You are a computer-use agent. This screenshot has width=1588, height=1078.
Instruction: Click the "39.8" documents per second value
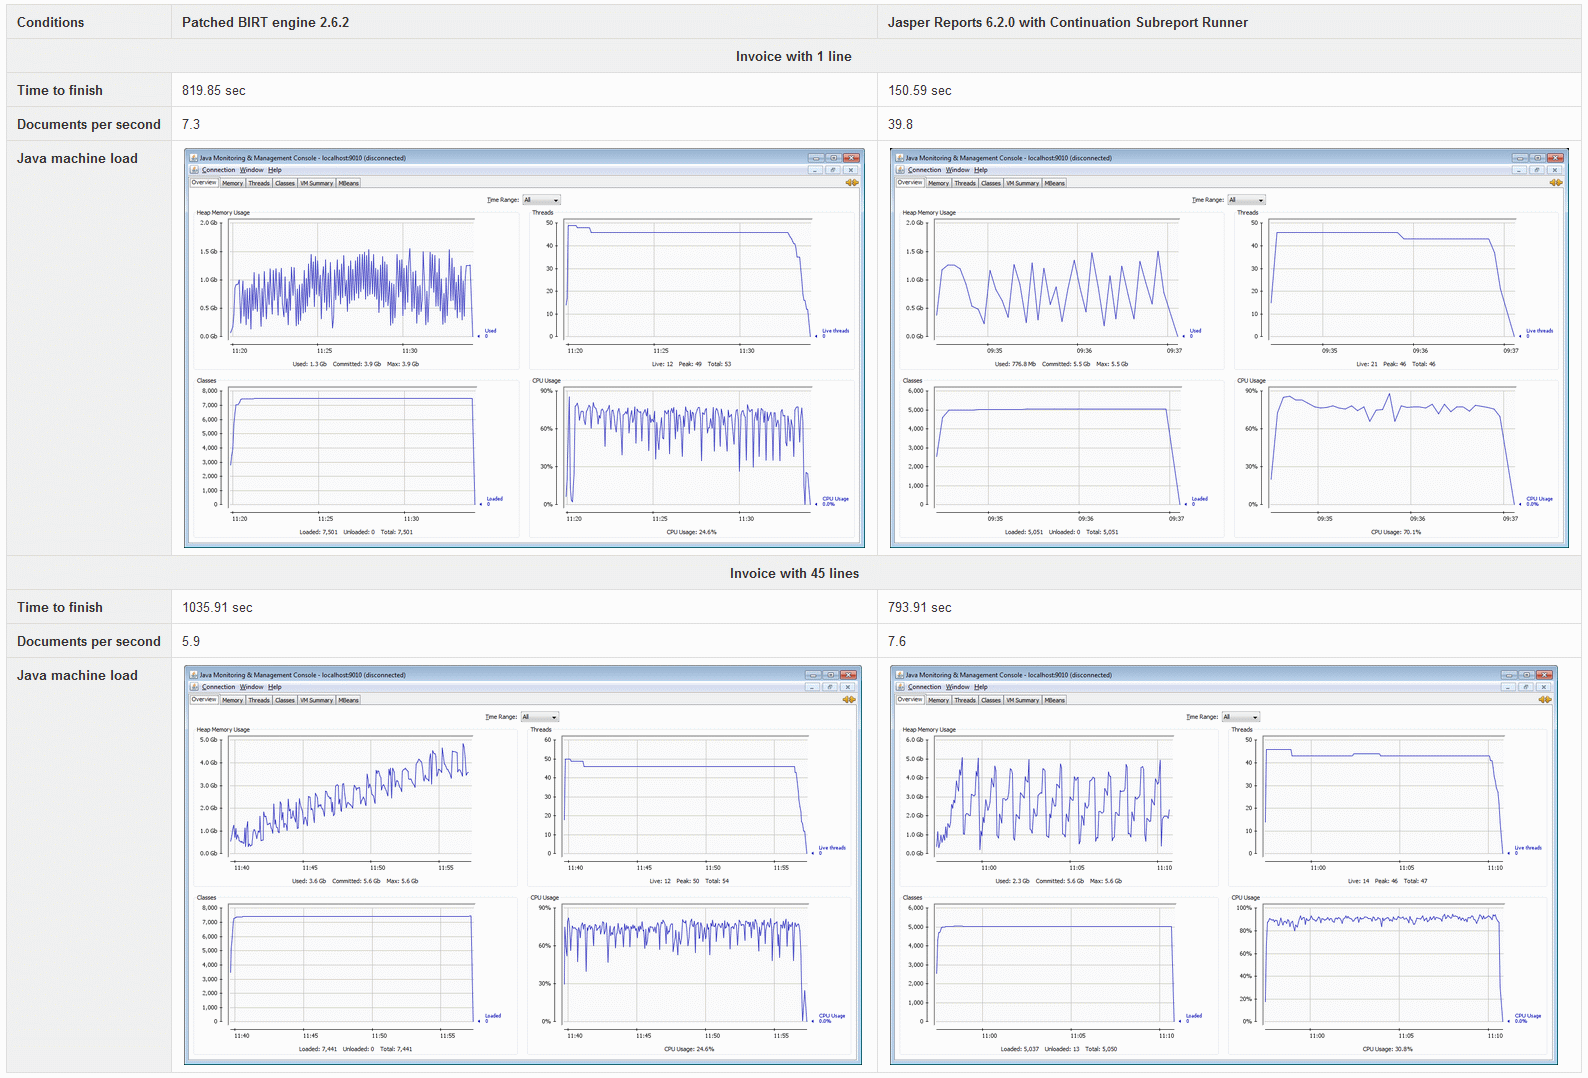pyautogui.click(x=900, y=124)
